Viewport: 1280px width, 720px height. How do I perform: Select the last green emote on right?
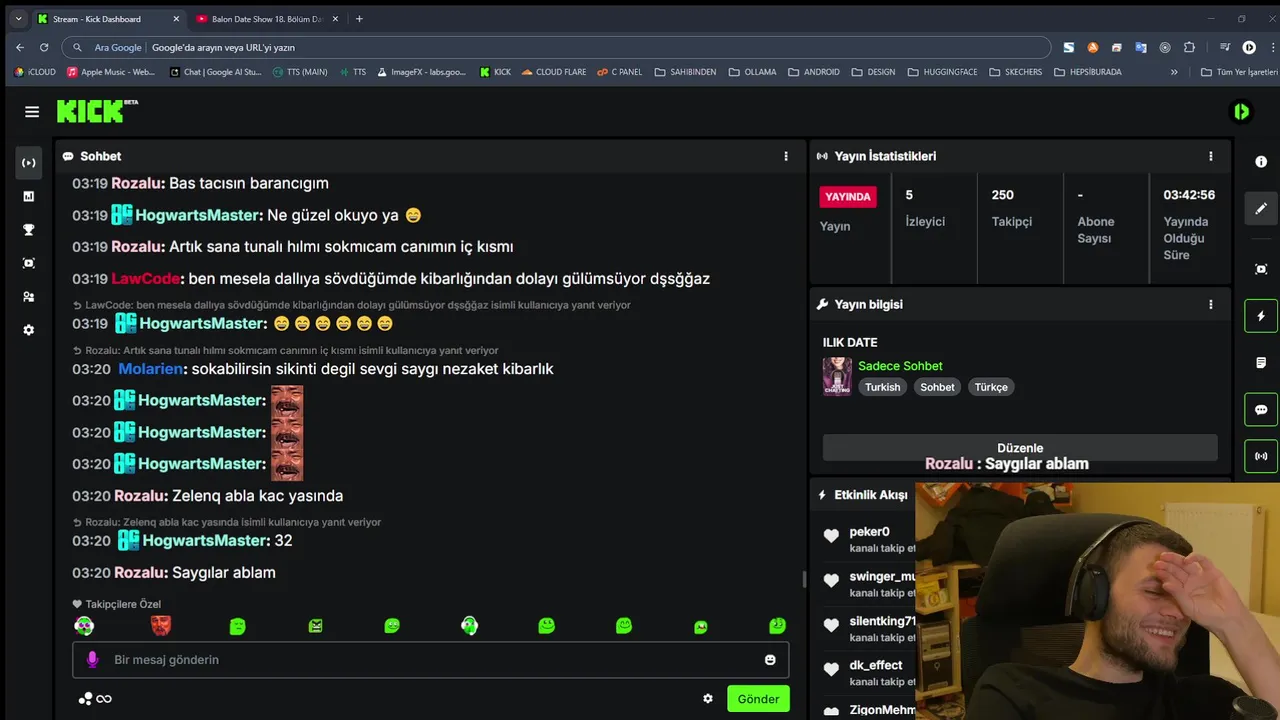click(777, 626)
